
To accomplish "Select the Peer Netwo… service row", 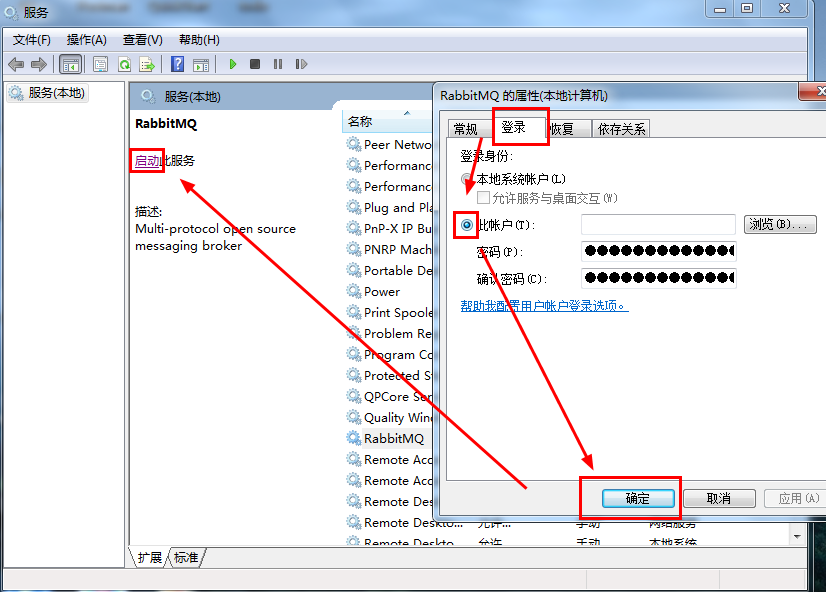I will click(389, 145).
